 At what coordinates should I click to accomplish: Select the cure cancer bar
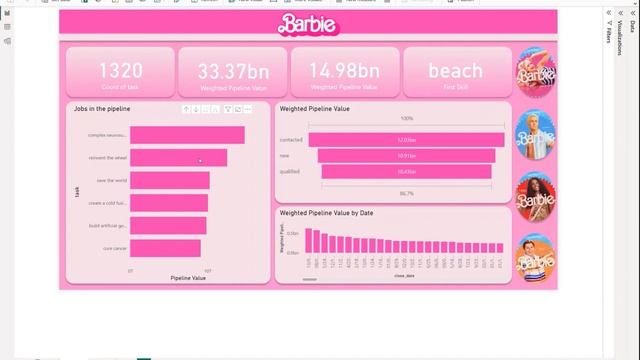(x=165, y=248)
